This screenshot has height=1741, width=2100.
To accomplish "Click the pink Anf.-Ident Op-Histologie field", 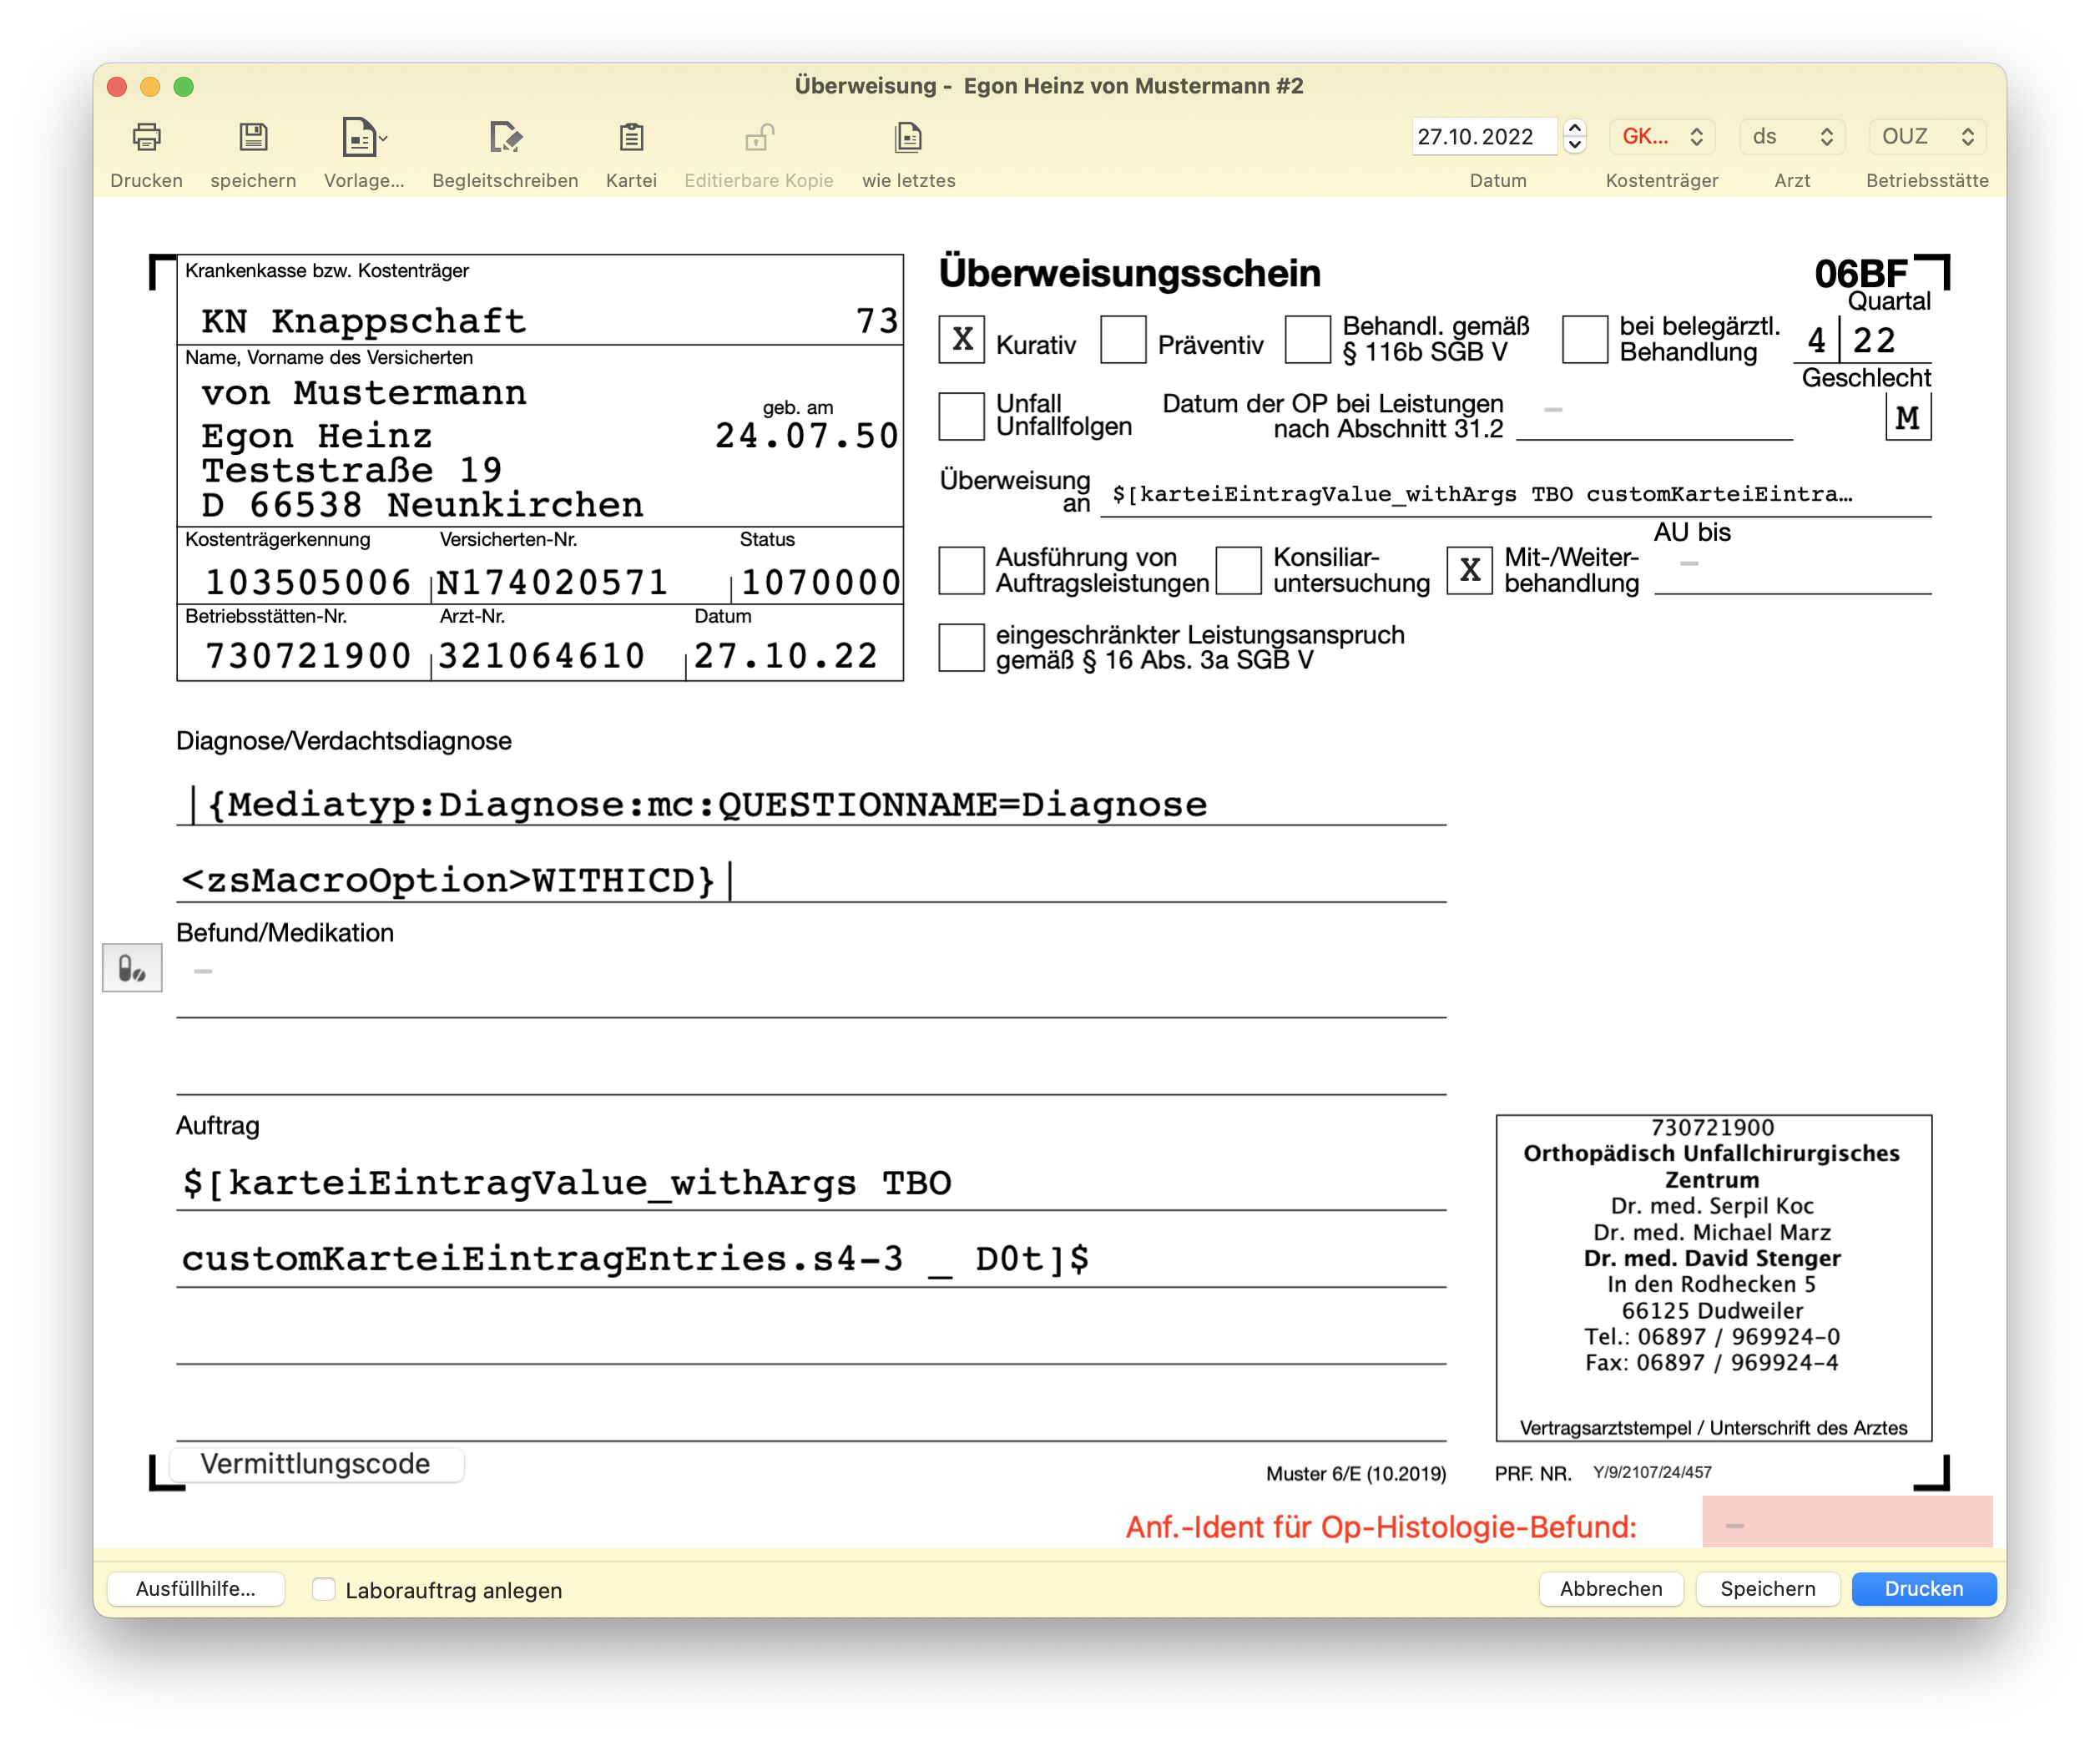I will click(x=1847, y=1523).
